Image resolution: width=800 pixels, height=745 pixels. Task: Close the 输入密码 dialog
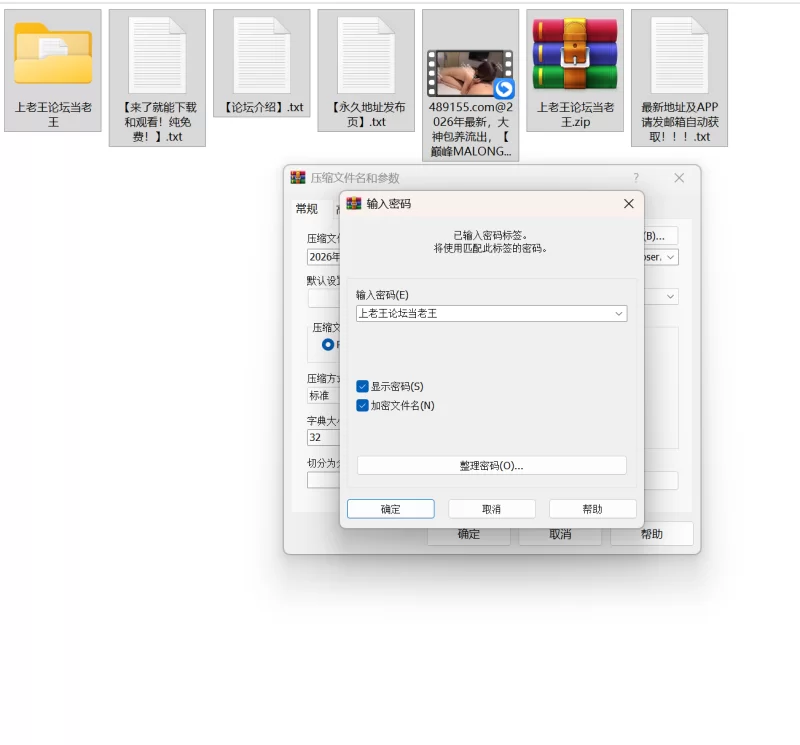629,204
